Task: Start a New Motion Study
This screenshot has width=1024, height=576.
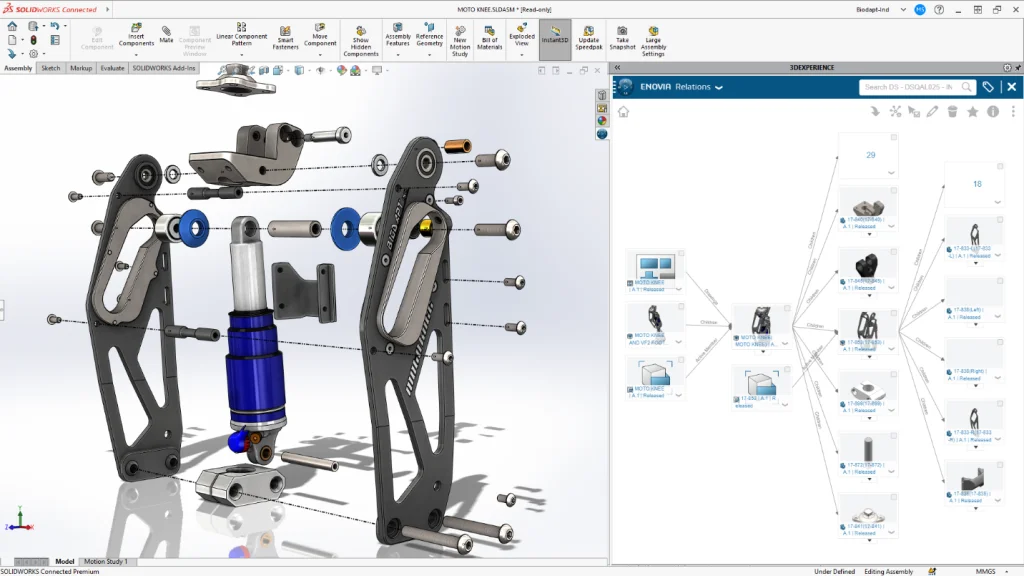Action: tap(462, 38)
